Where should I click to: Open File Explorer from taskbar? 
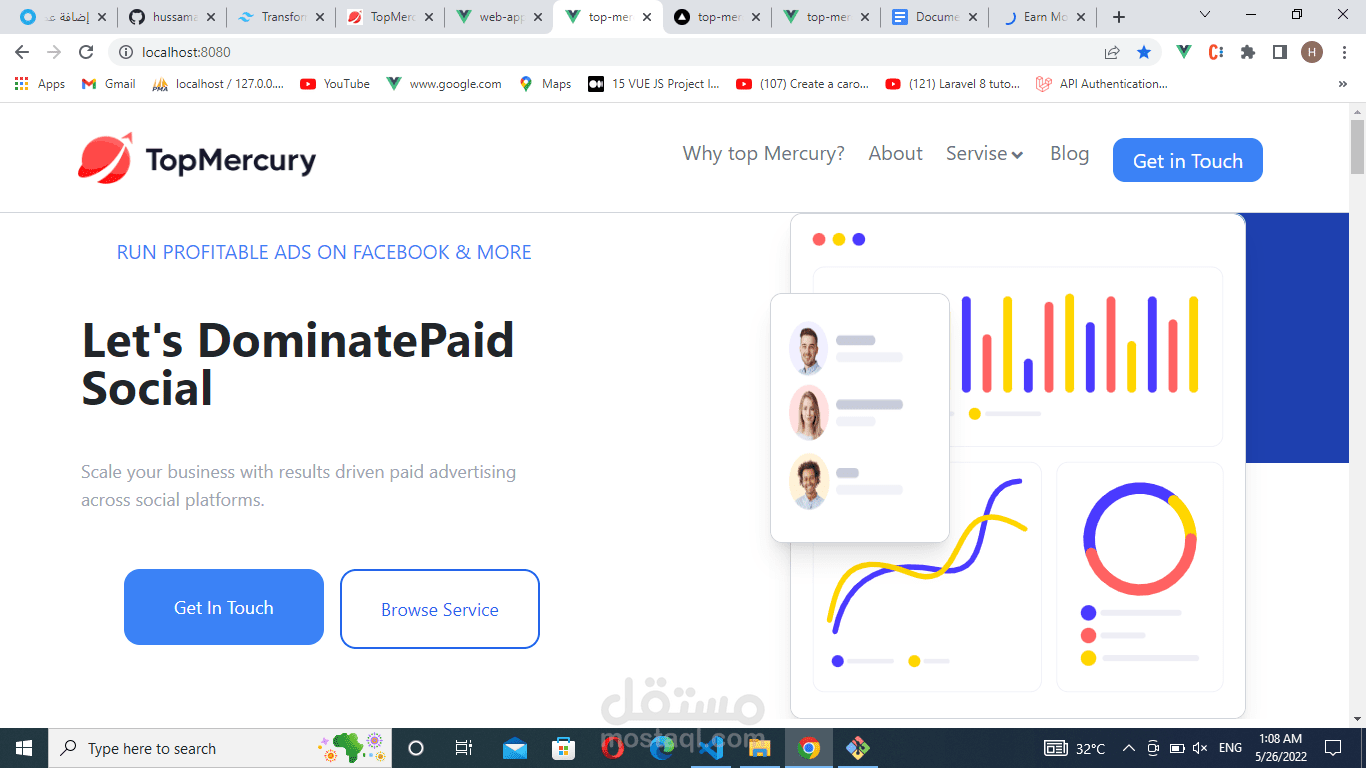pyautogui.click(x=760, y=748)
